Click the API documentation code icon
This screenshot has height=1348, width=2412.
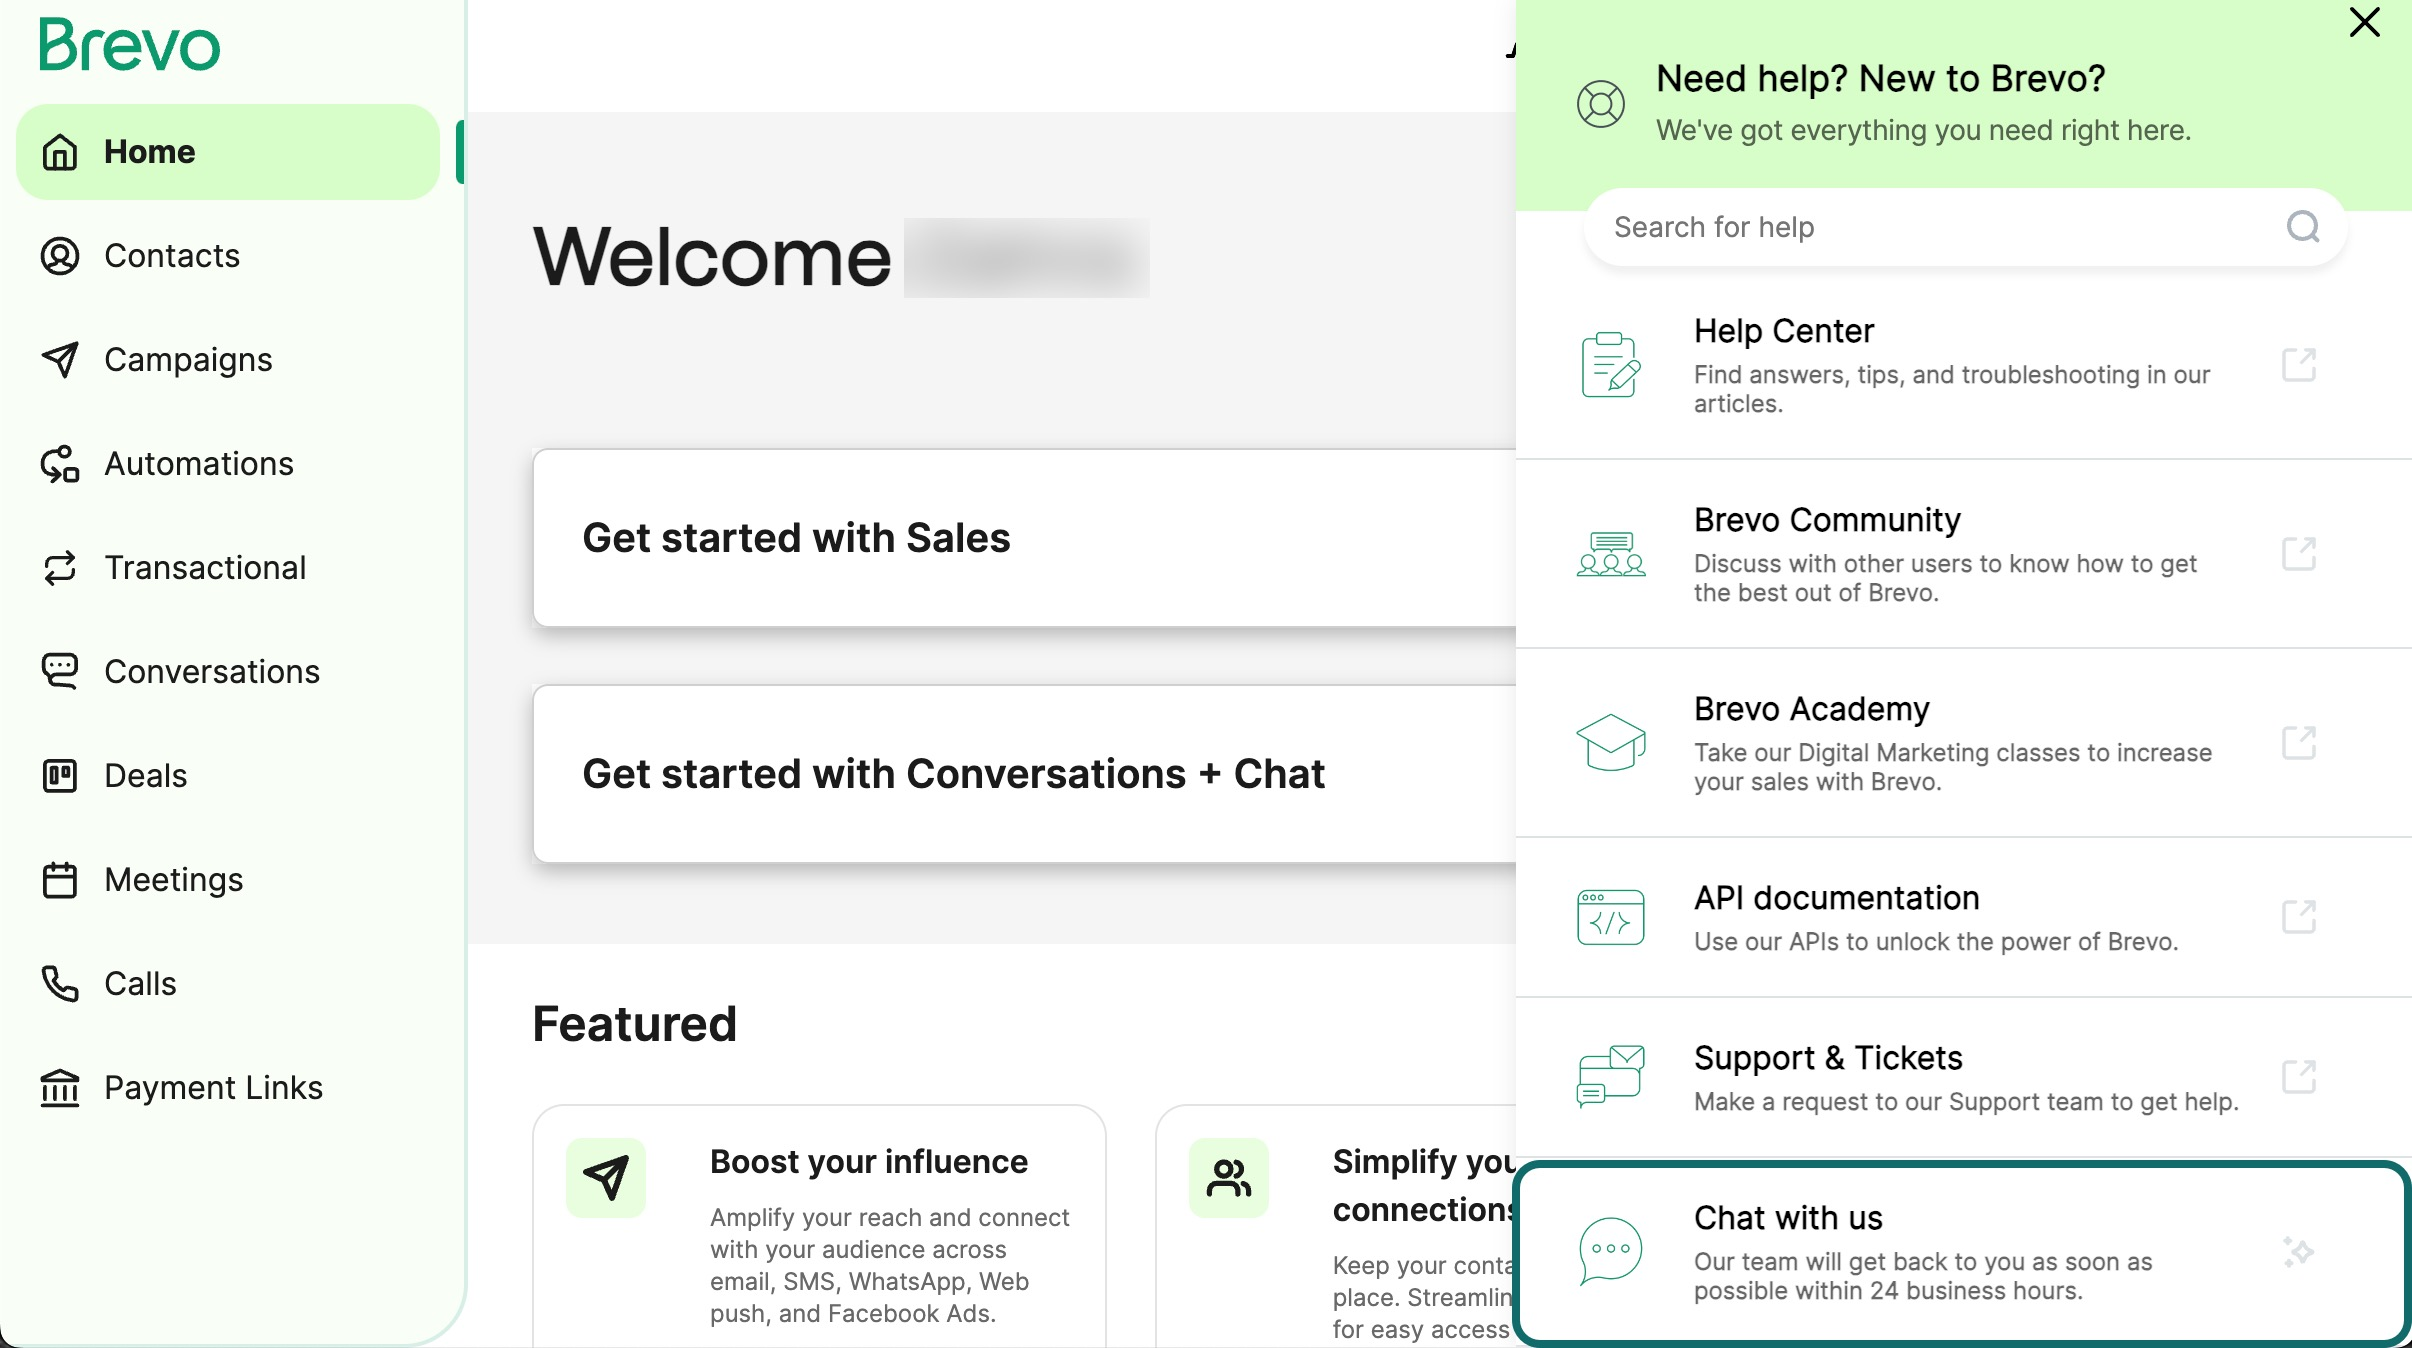(x=1611, y=917)
